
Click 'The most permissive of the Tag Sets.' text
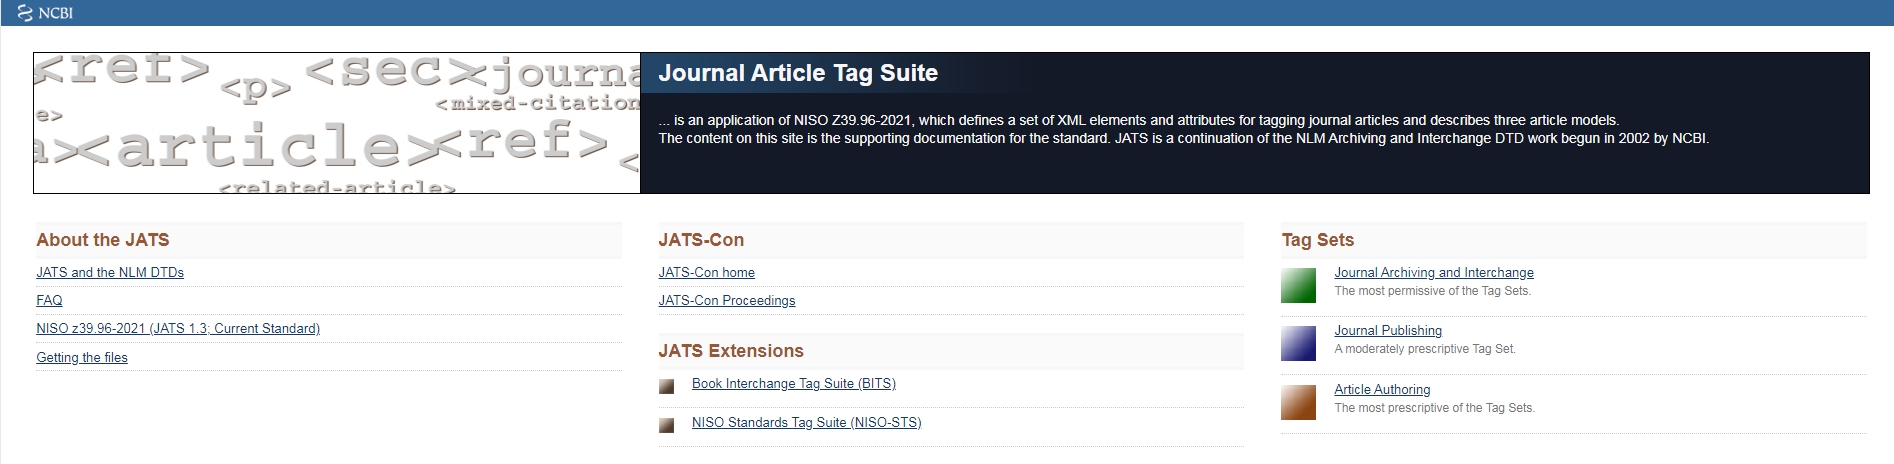coord(1432,291)
